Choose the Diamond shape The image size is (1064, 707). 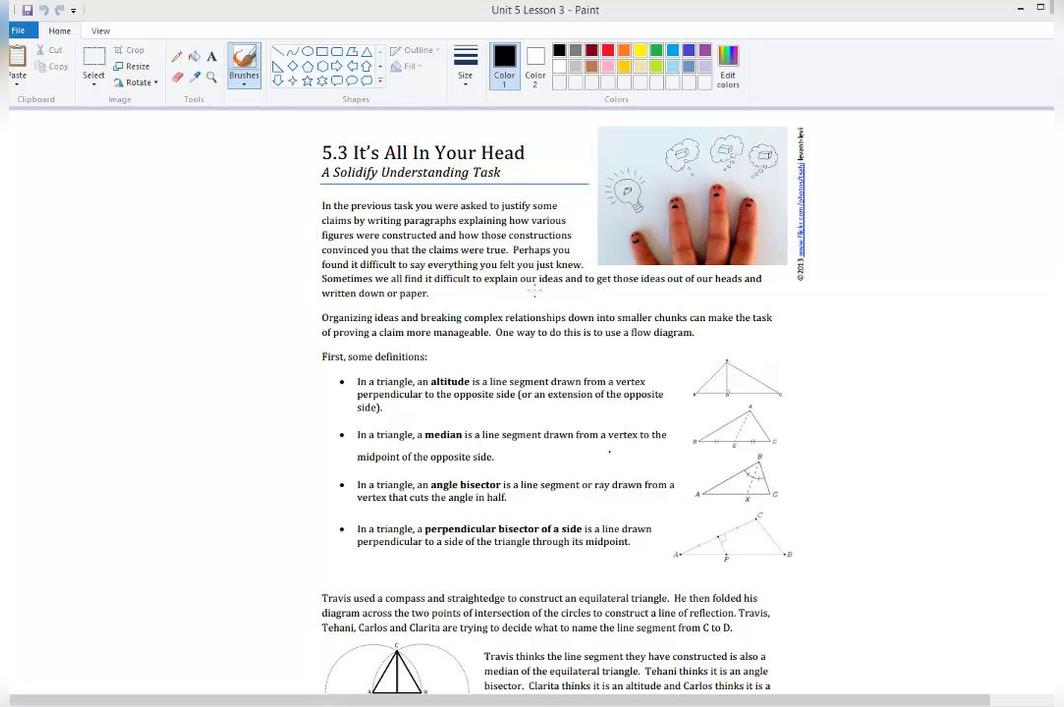[292, 66]
